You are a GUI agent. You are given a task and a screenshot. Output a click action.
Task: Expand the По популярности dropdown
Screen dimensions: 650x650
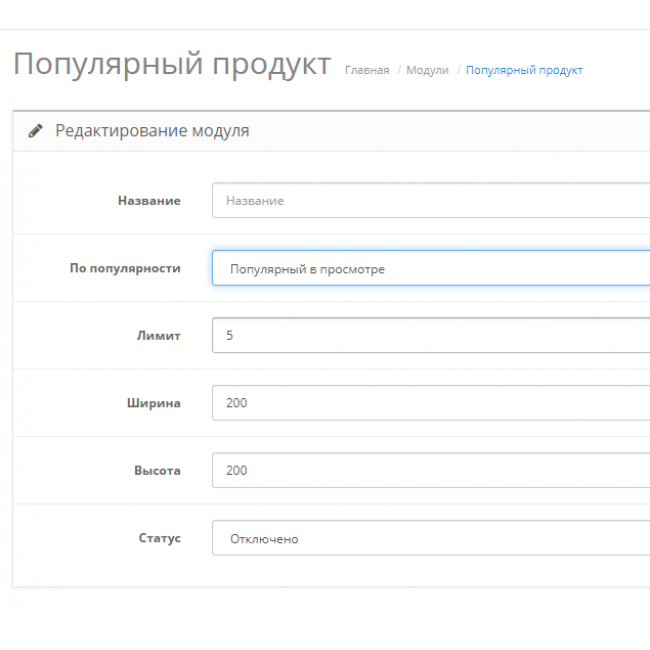[430, 268]
